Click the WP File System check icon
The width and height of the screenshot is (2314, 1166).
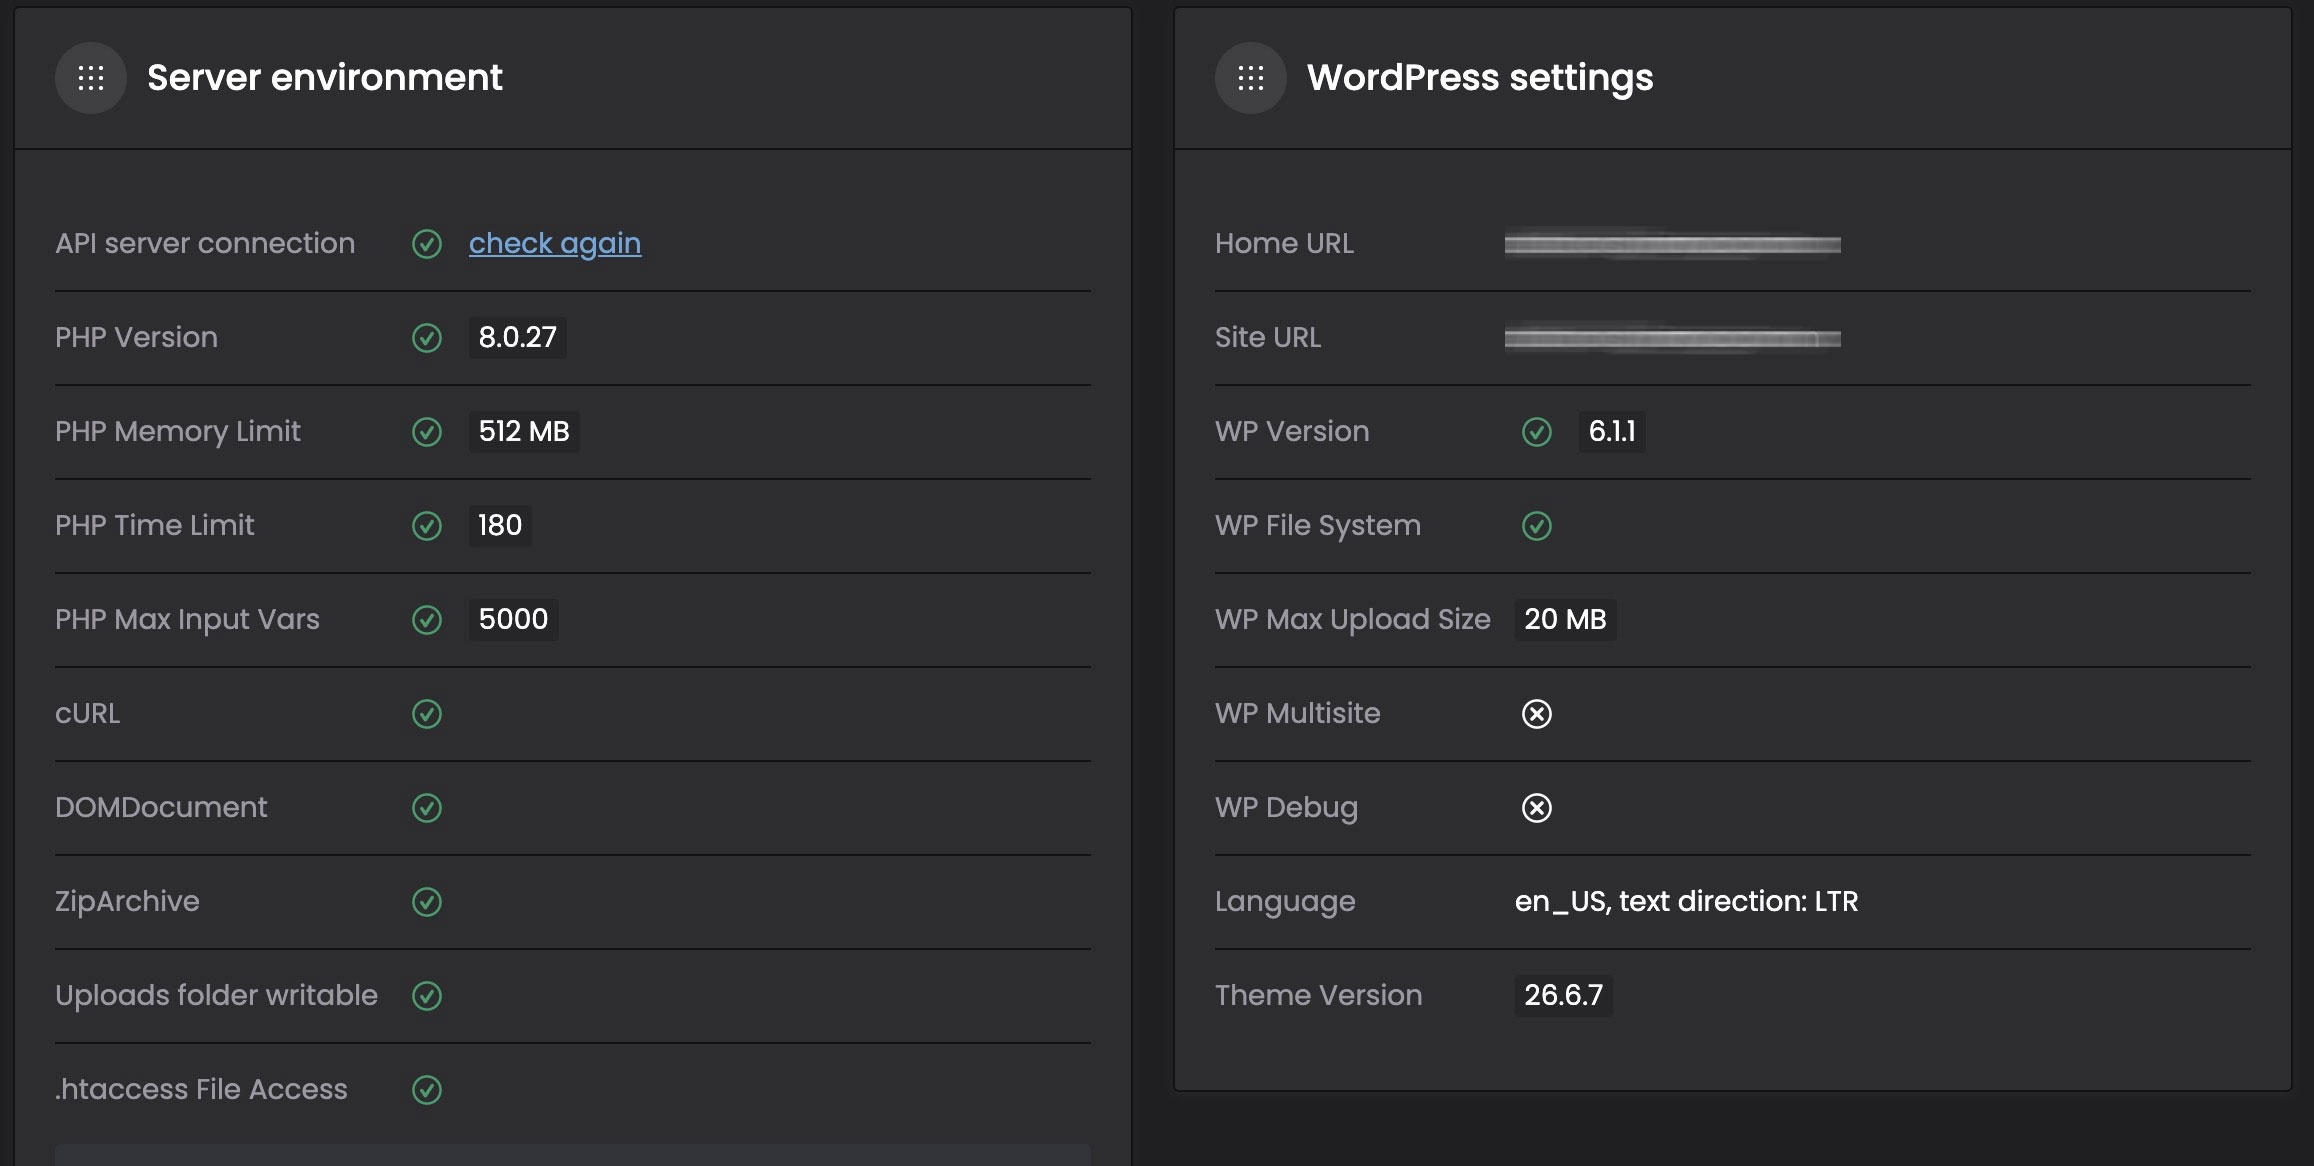point(1537,526)
